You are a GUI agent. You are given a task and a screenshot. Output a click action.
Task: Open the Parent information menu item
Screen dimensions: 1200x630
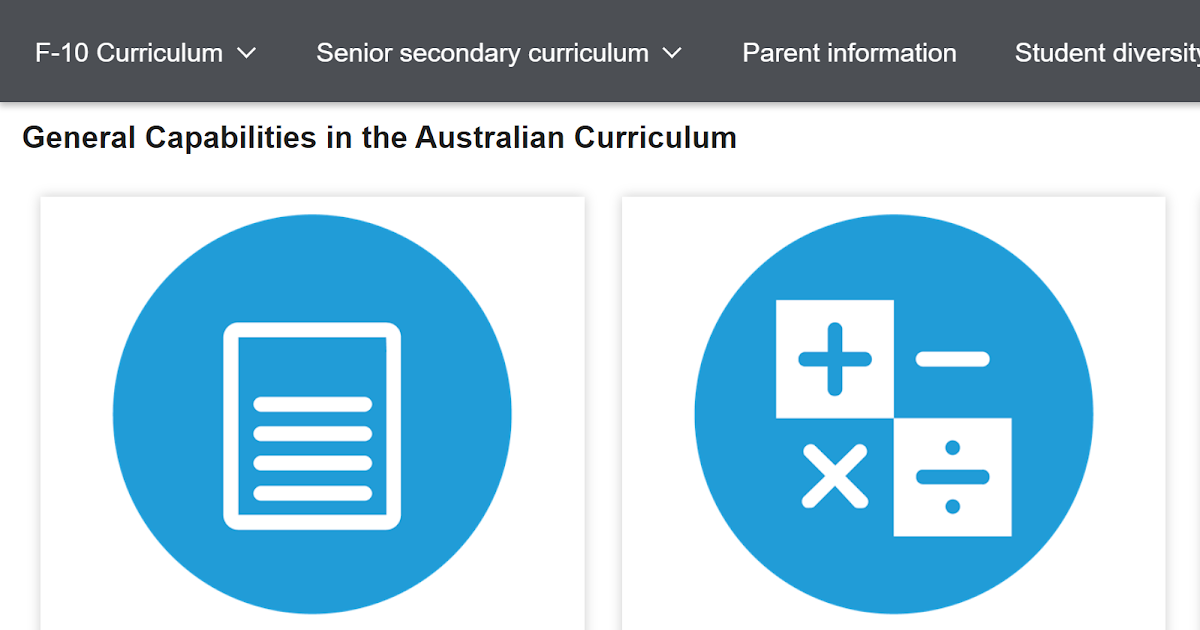coord(848,53)
